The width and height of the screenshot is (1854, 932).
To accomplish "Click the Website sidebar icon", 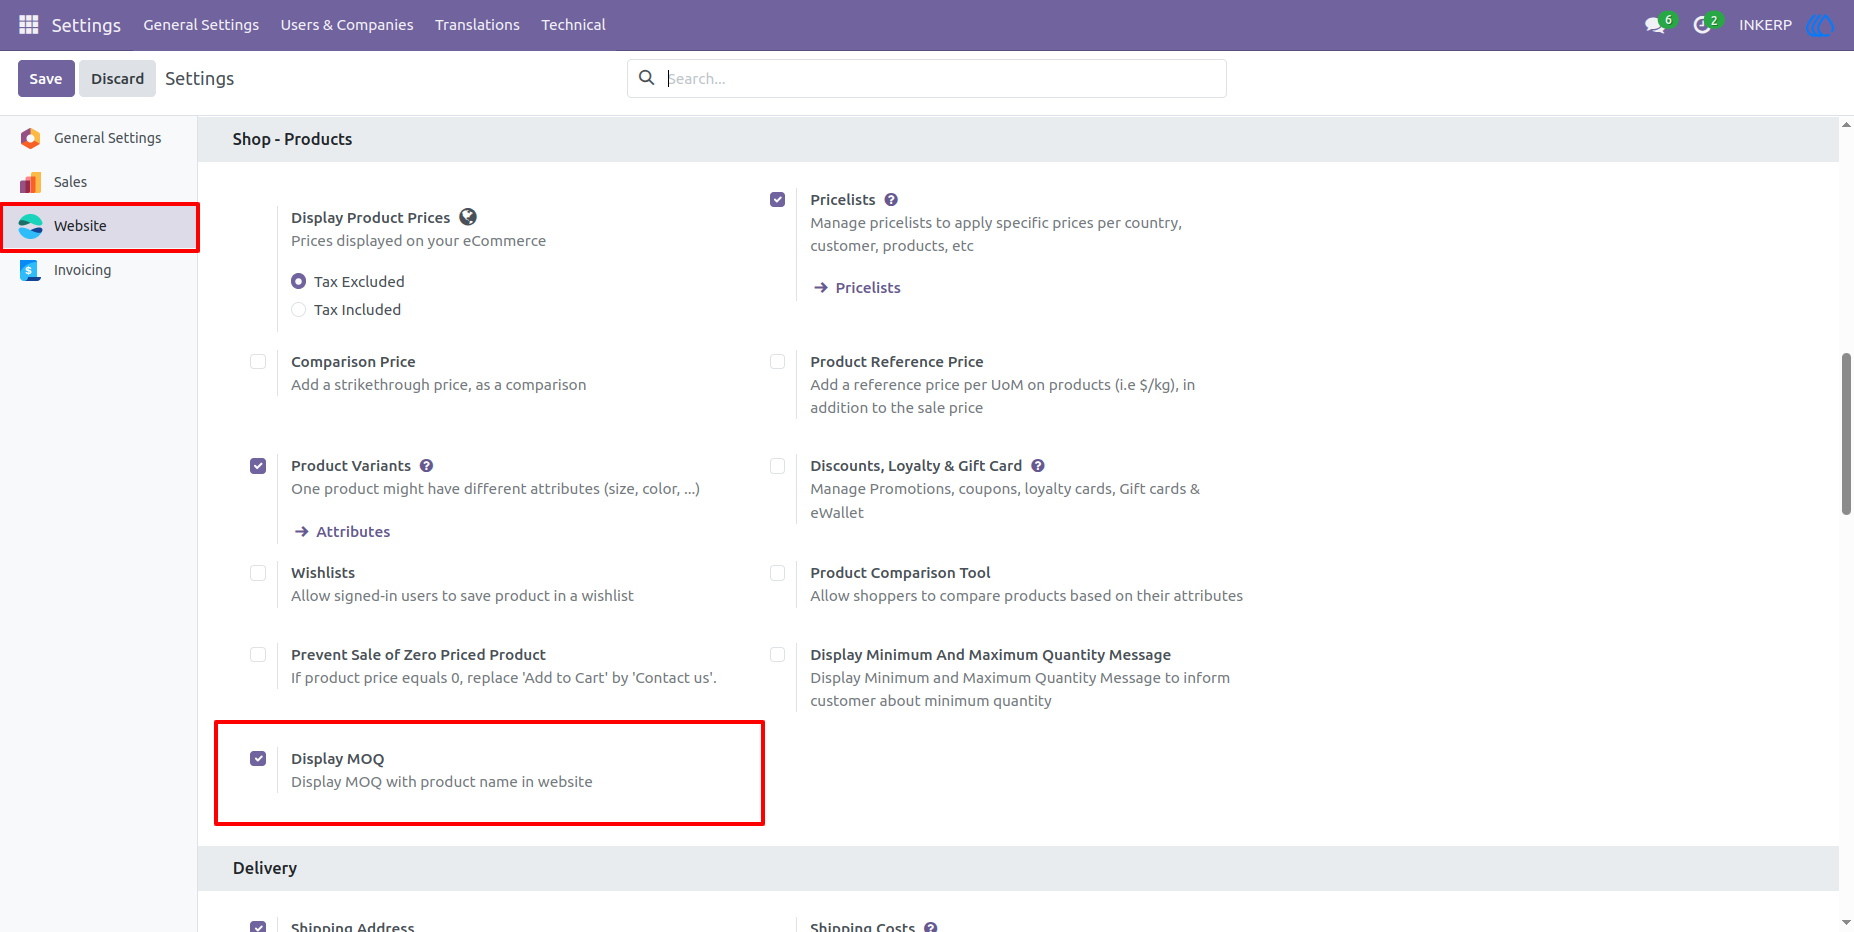I will point(31,226).
